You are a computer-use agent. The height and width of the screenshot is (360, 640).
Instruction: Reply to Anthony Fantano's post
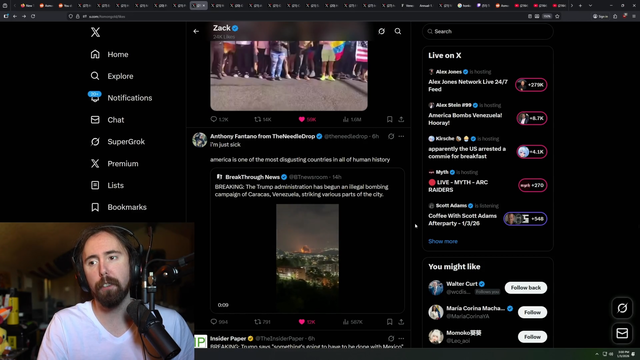[219, 322]
